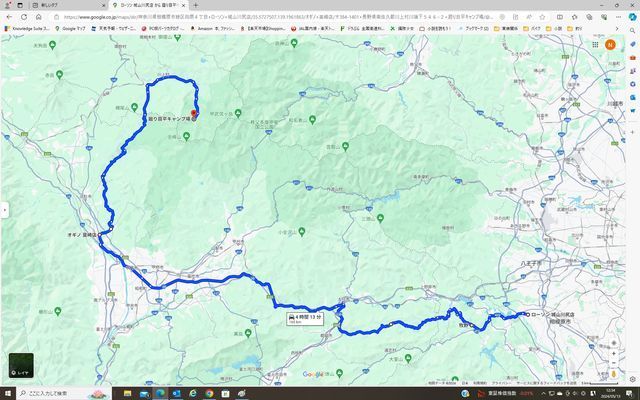Open the Google account avatar
Viewport: 640px width, 400px height.
tap(610, 44)
